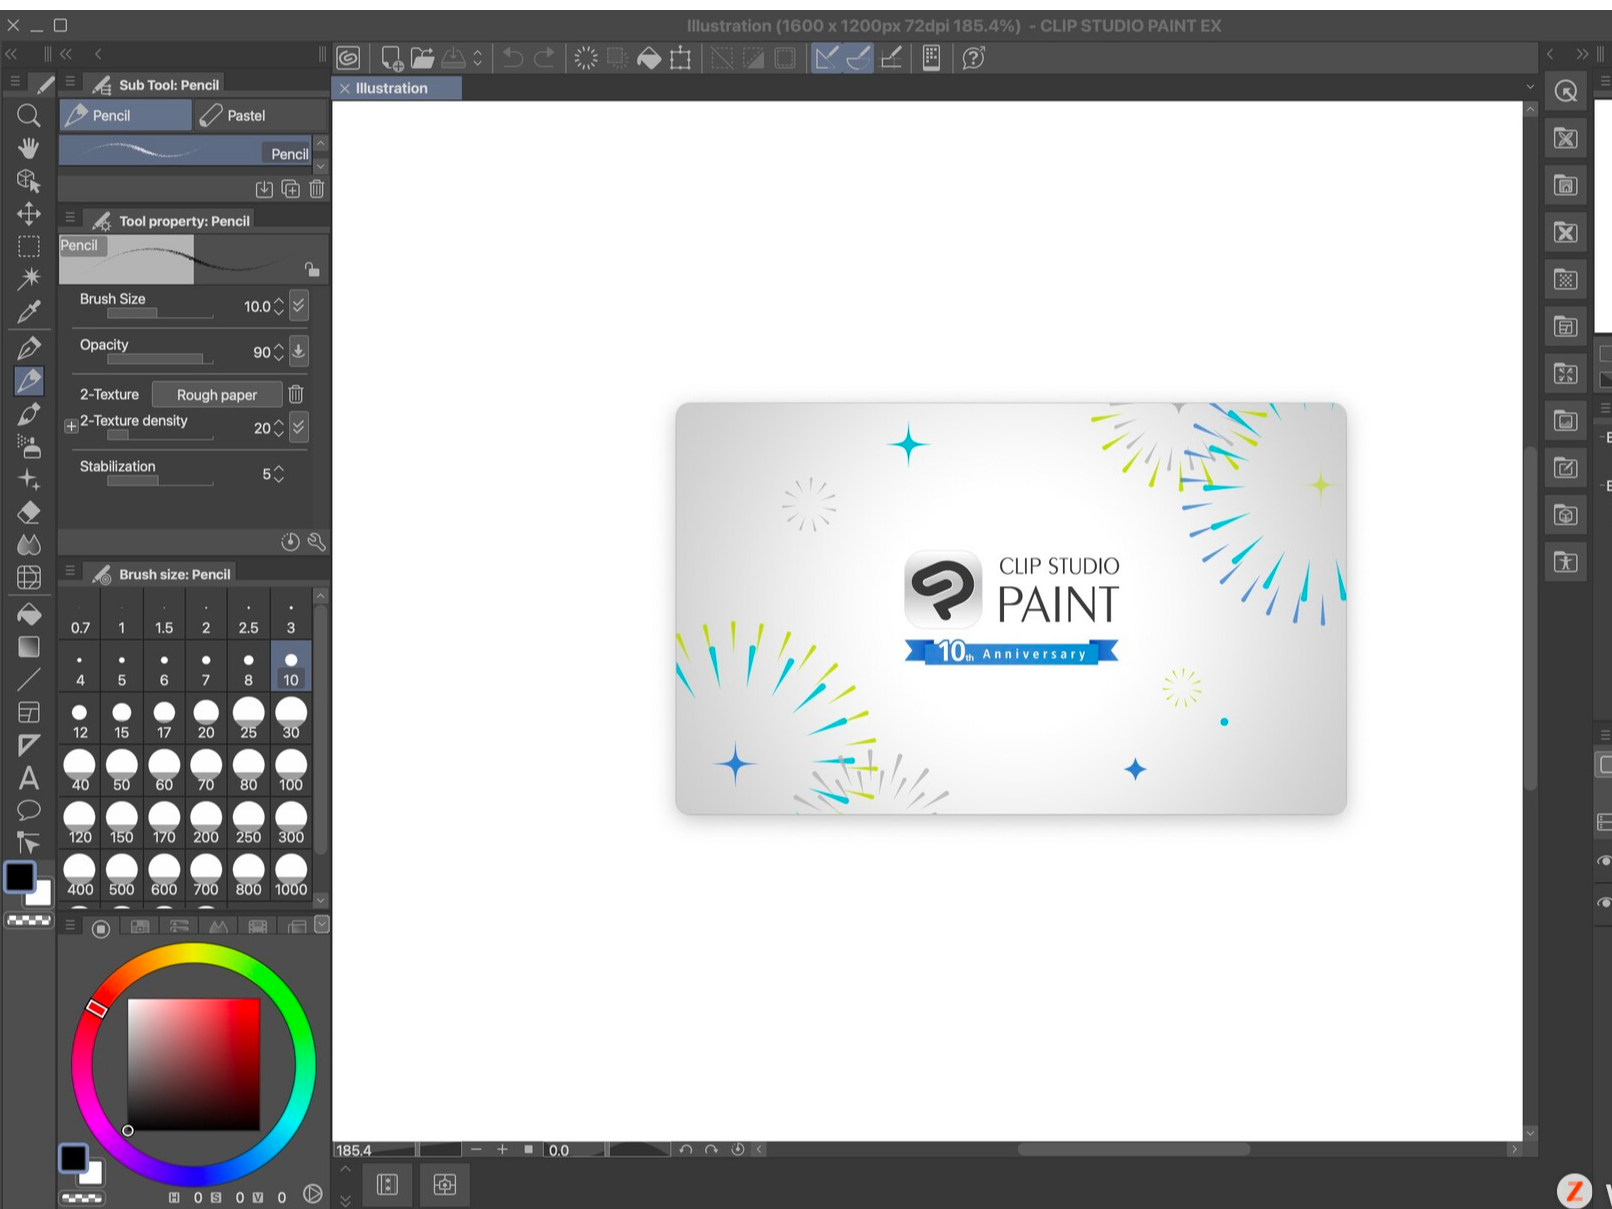Toggle Snap to Special Ruler
Viewport: 1612px width, 1209px height.
(x=857, y=58)
